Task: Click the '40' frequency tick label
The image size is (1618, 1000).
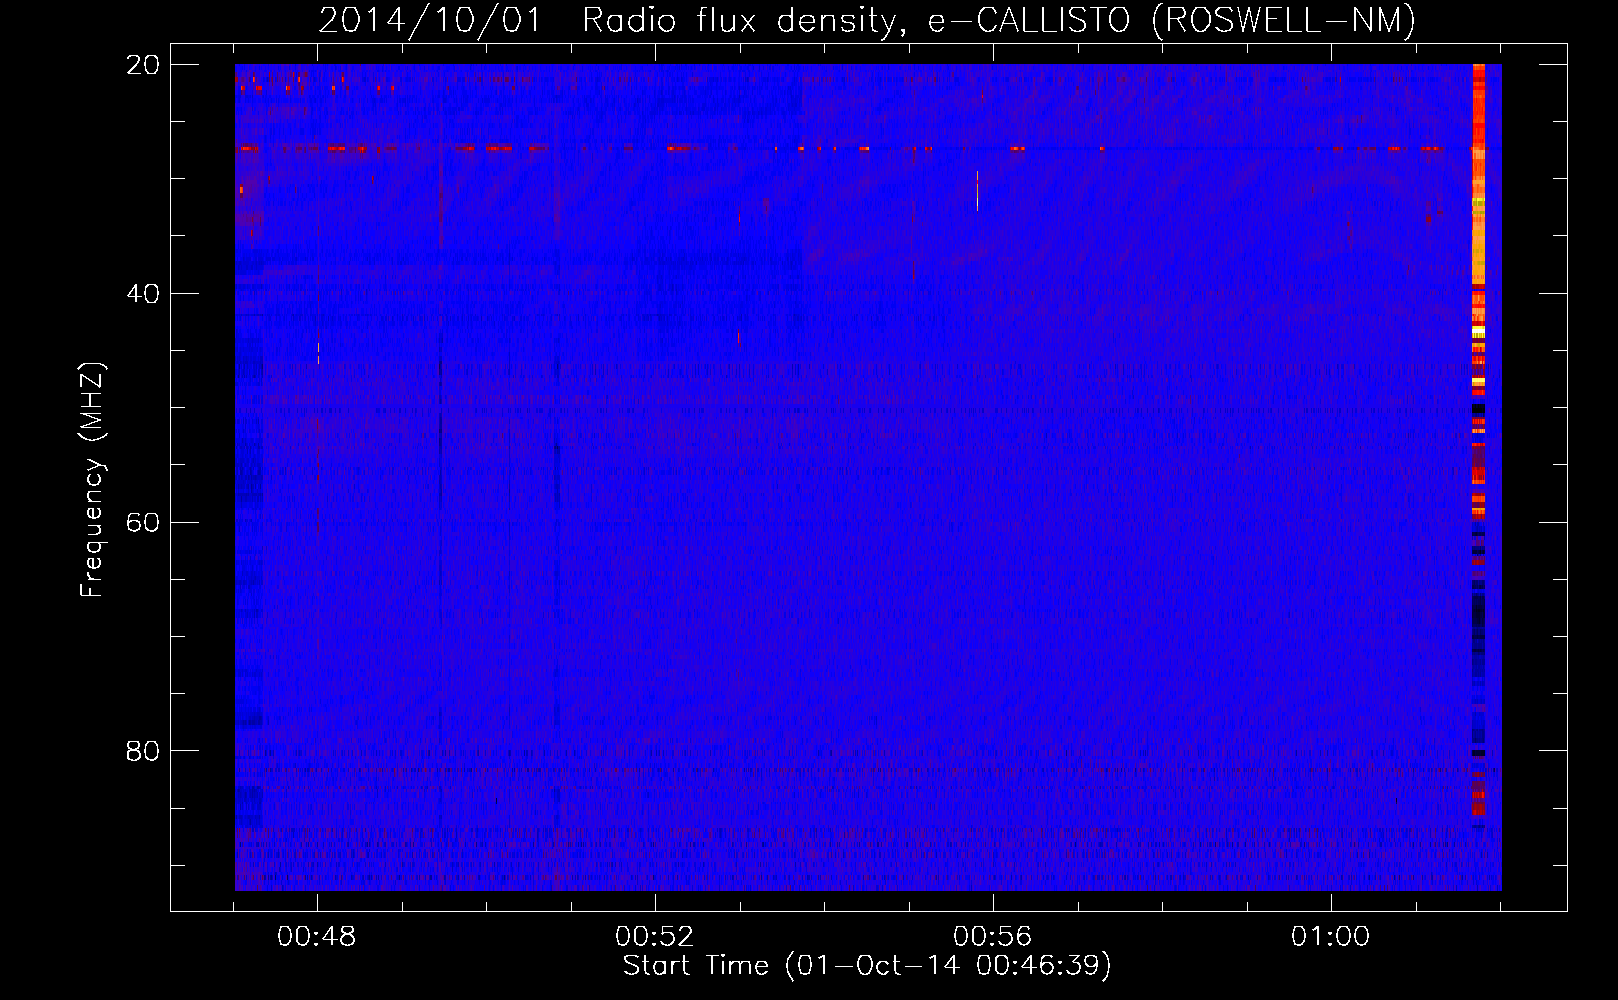Action: tap(143, 294)
